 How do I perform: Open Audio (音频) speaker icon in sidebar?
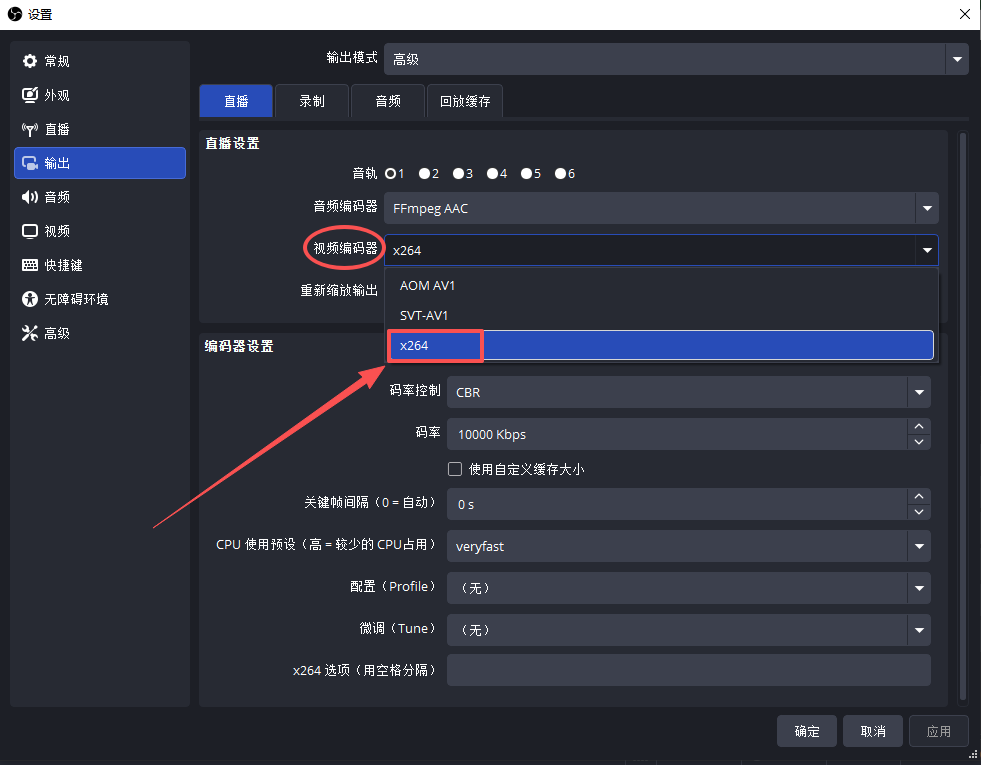(x=30, y=198)
